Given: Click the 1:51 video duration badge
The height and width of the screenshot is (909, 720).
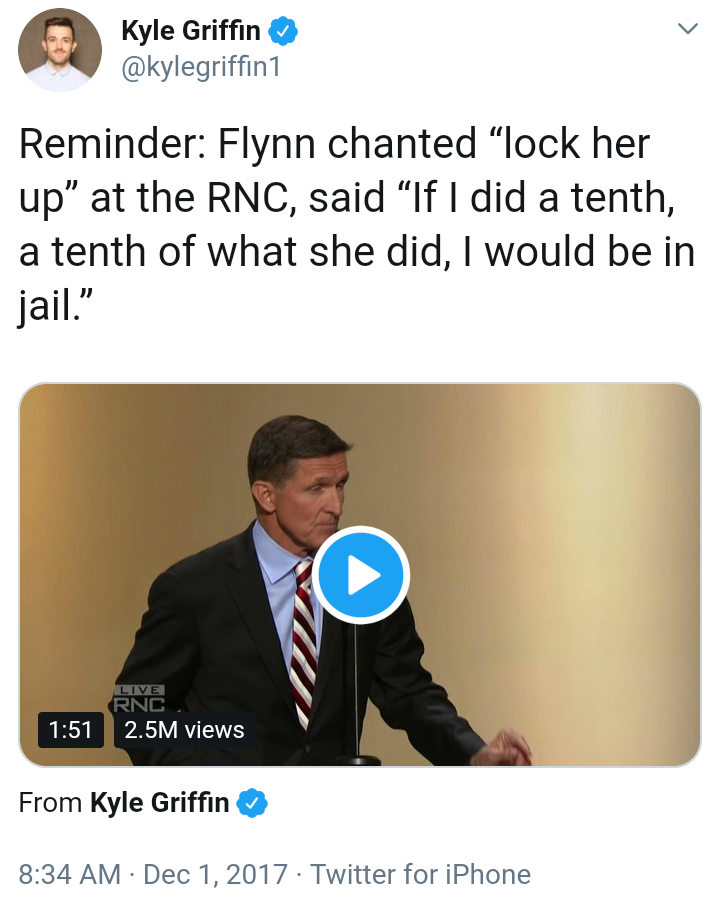Looking at the screenshot, I should [71, 730].
